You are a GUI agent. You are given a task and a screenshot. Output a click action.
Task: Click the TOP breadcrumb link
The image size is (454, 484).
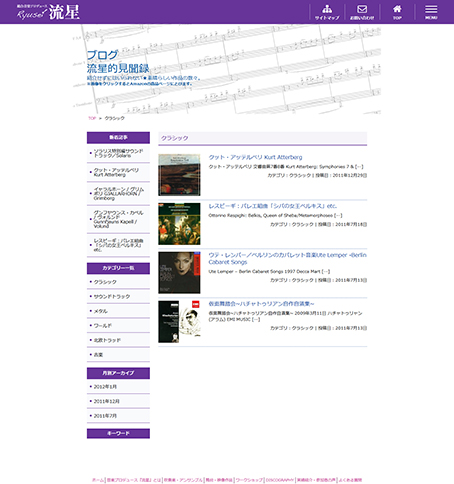click(x=92, y=118)
